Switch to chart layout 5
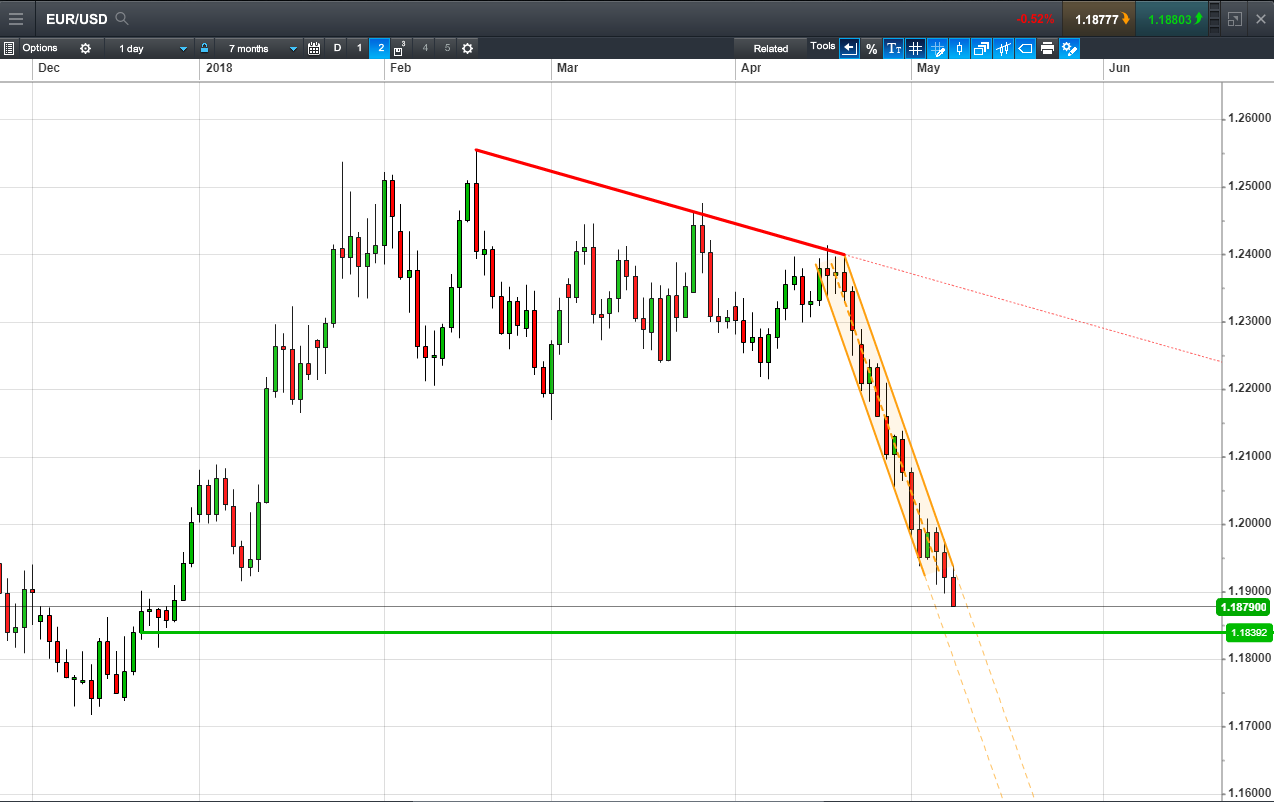 [447, 48]
